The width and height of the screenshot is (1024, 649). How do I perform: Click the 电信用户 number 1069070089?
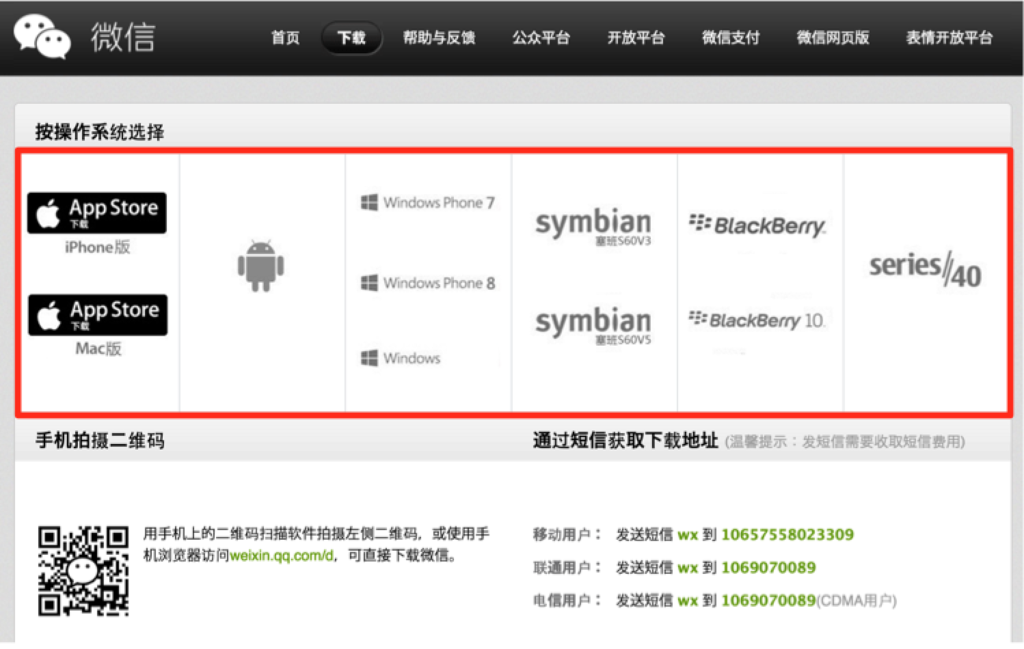[769, 600]
